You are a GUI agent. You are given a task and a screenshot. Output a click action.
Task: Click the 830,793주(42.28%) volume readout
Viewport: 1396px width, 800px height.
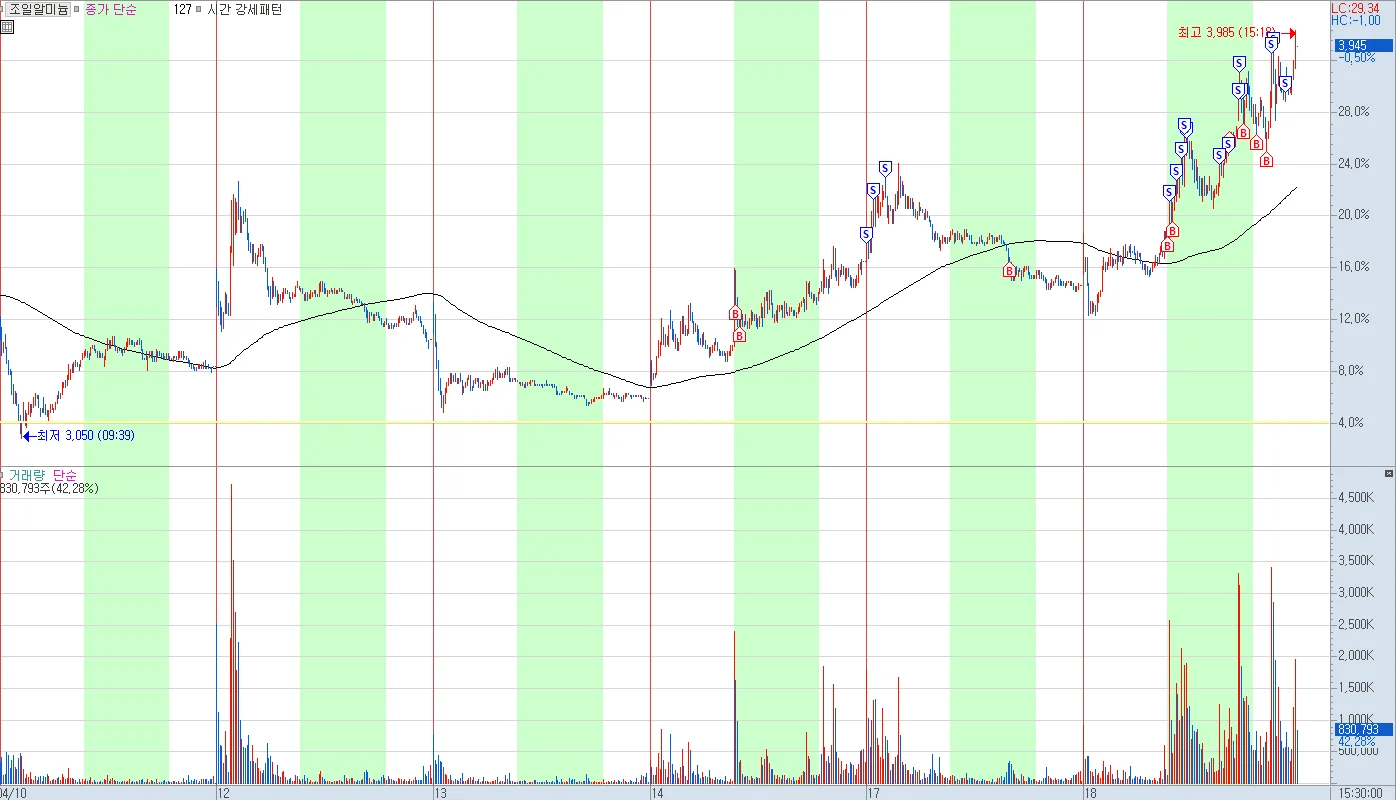(49, 489)
